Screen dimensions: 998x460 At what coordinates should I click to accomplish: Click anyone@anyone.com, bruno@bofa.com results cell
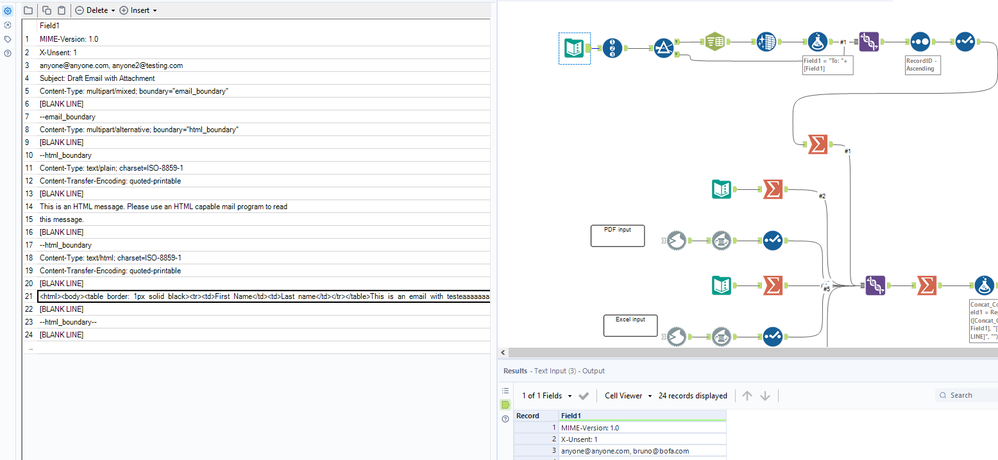642,450
